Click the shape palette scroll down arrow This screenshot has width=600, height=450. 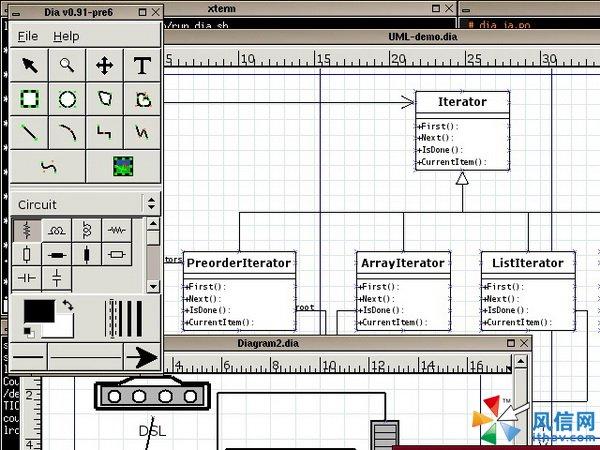click(x=153, y=286)
